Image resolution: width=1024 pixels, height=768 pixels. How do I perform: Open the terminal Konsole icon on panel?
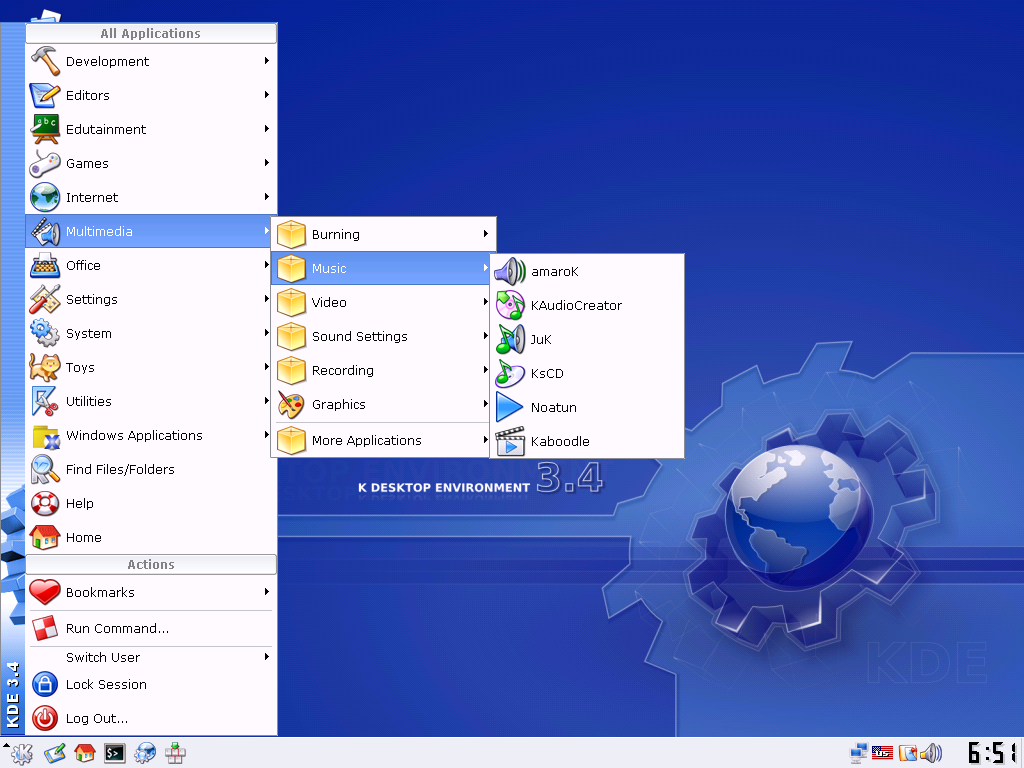coord(115,754)
